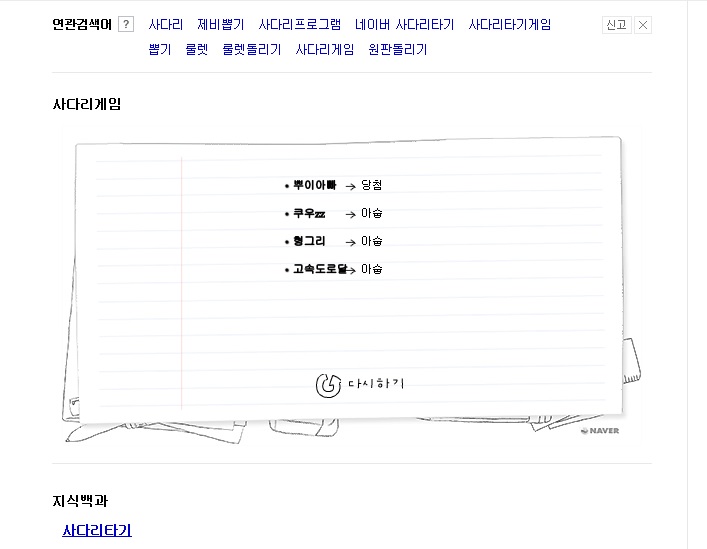This screenshot has height=549, width=707.
Task: Click the help question mark icon beside 연관검색어
Action: (x=126, y=25)
